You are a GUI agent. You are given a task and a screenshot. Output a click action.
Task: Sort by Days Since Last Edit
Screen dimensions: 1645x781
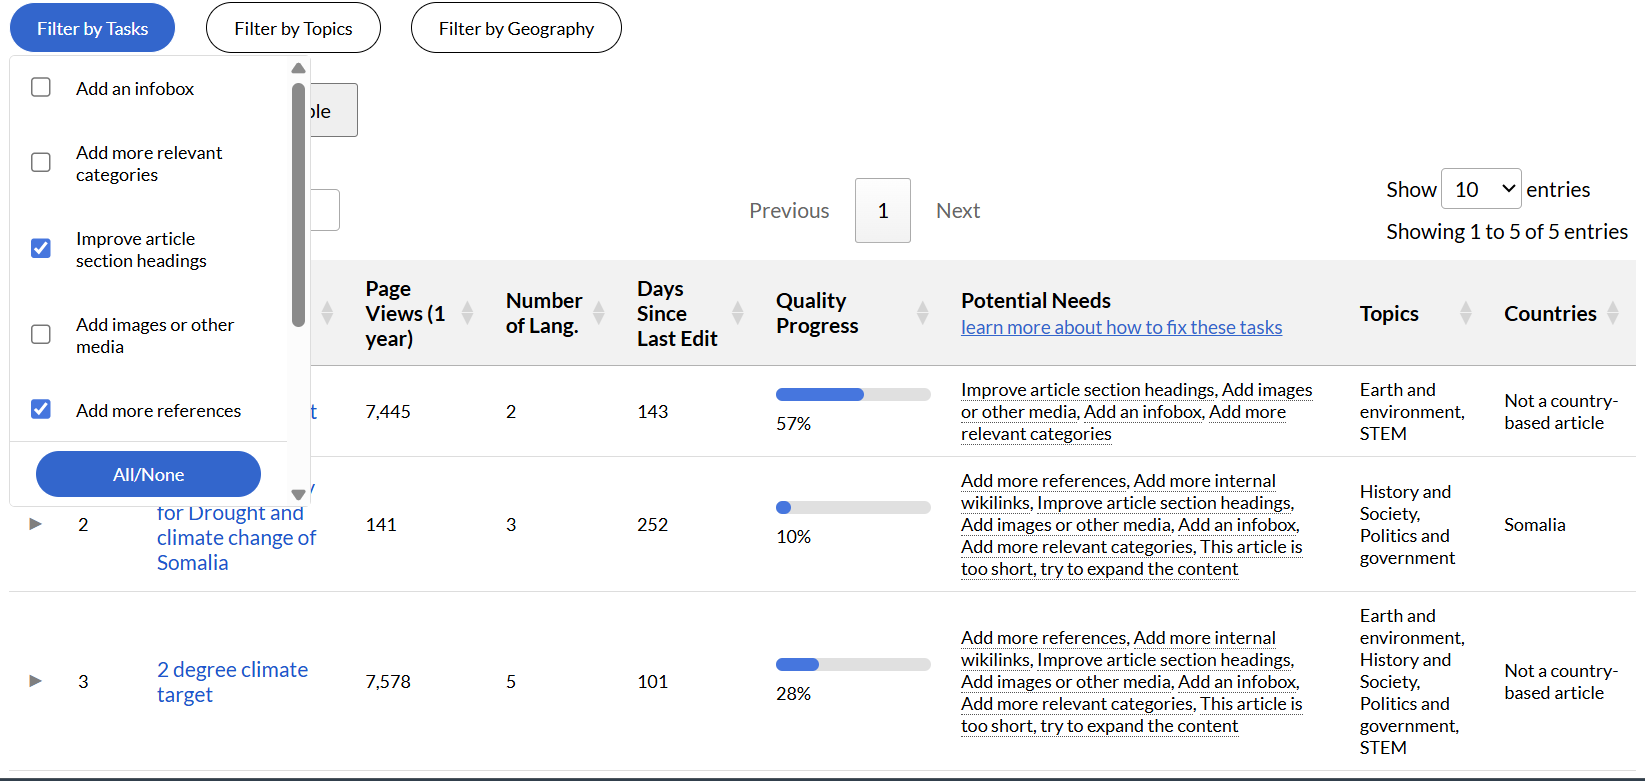pos(738,313)
